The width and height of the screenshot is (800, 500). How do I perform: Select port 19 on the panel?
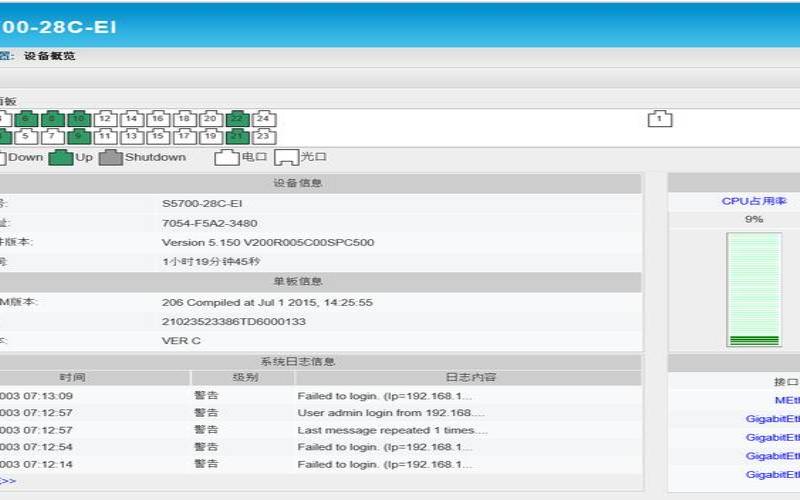211,136
